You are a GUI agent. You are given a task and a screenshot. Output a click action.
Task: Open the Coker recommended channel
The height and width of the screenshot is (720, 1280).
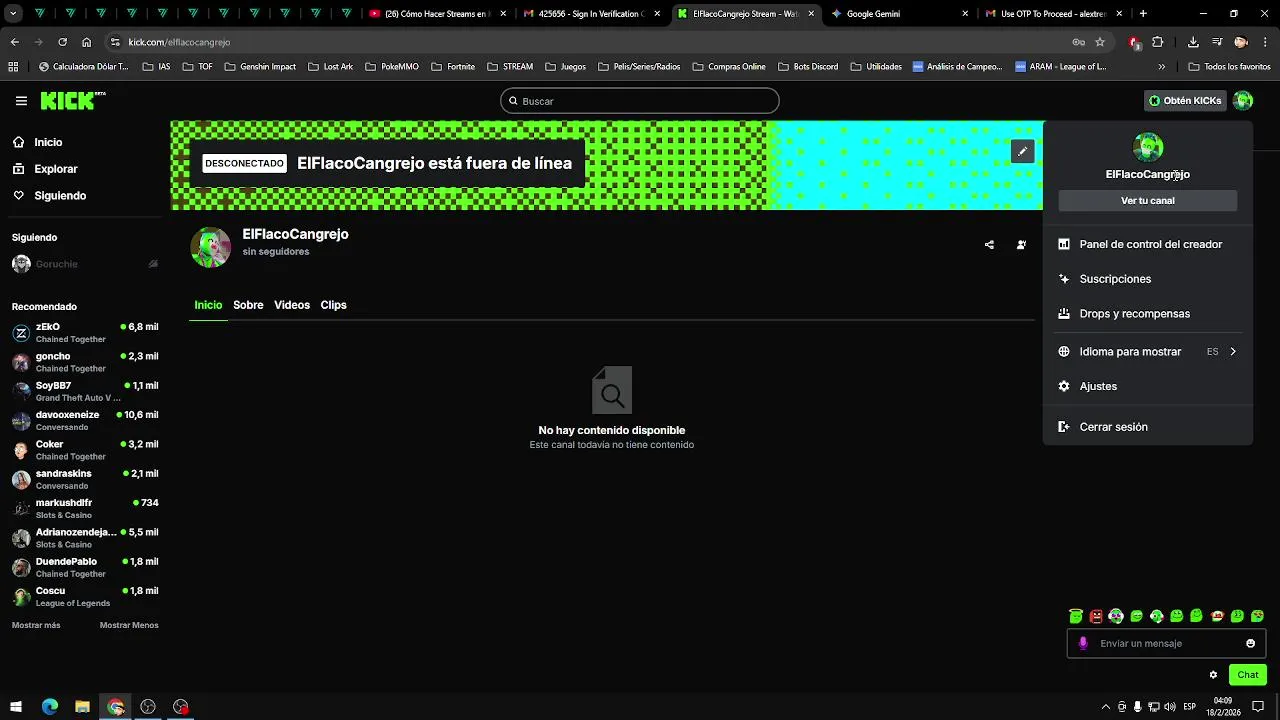coord(85,450)
